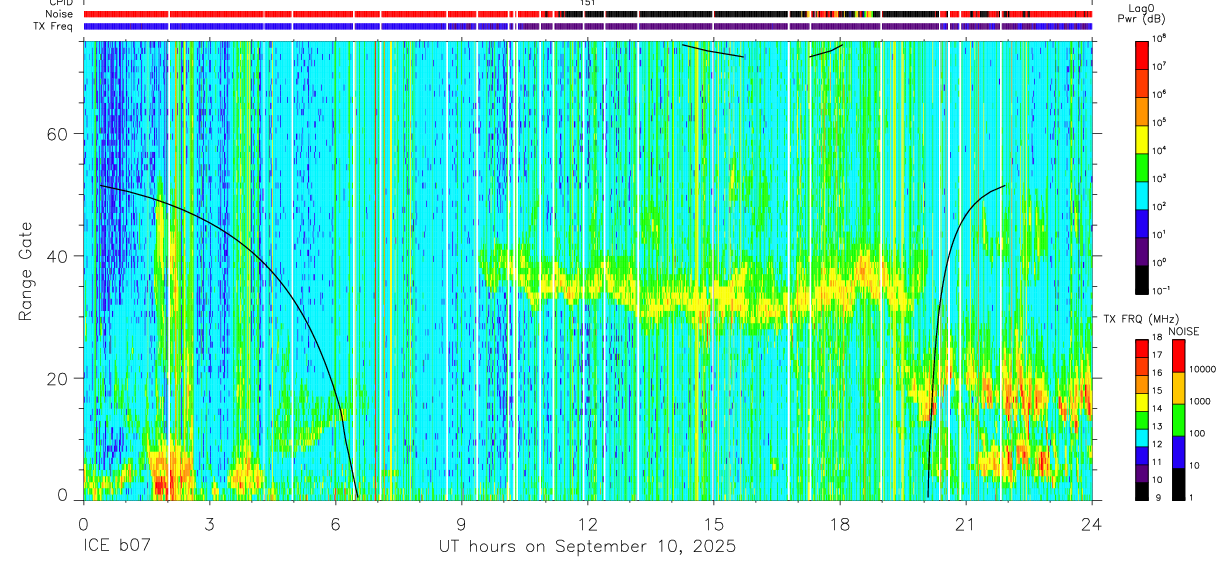
Task: Click the 9 tick label on the UT hours axis
Action: tap(461, 524)
